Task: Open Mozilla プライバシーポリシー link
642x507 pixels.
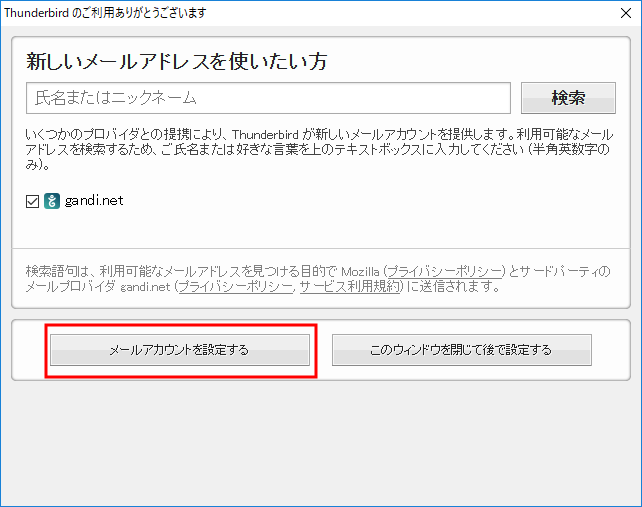Action: [x=444, y=271]
